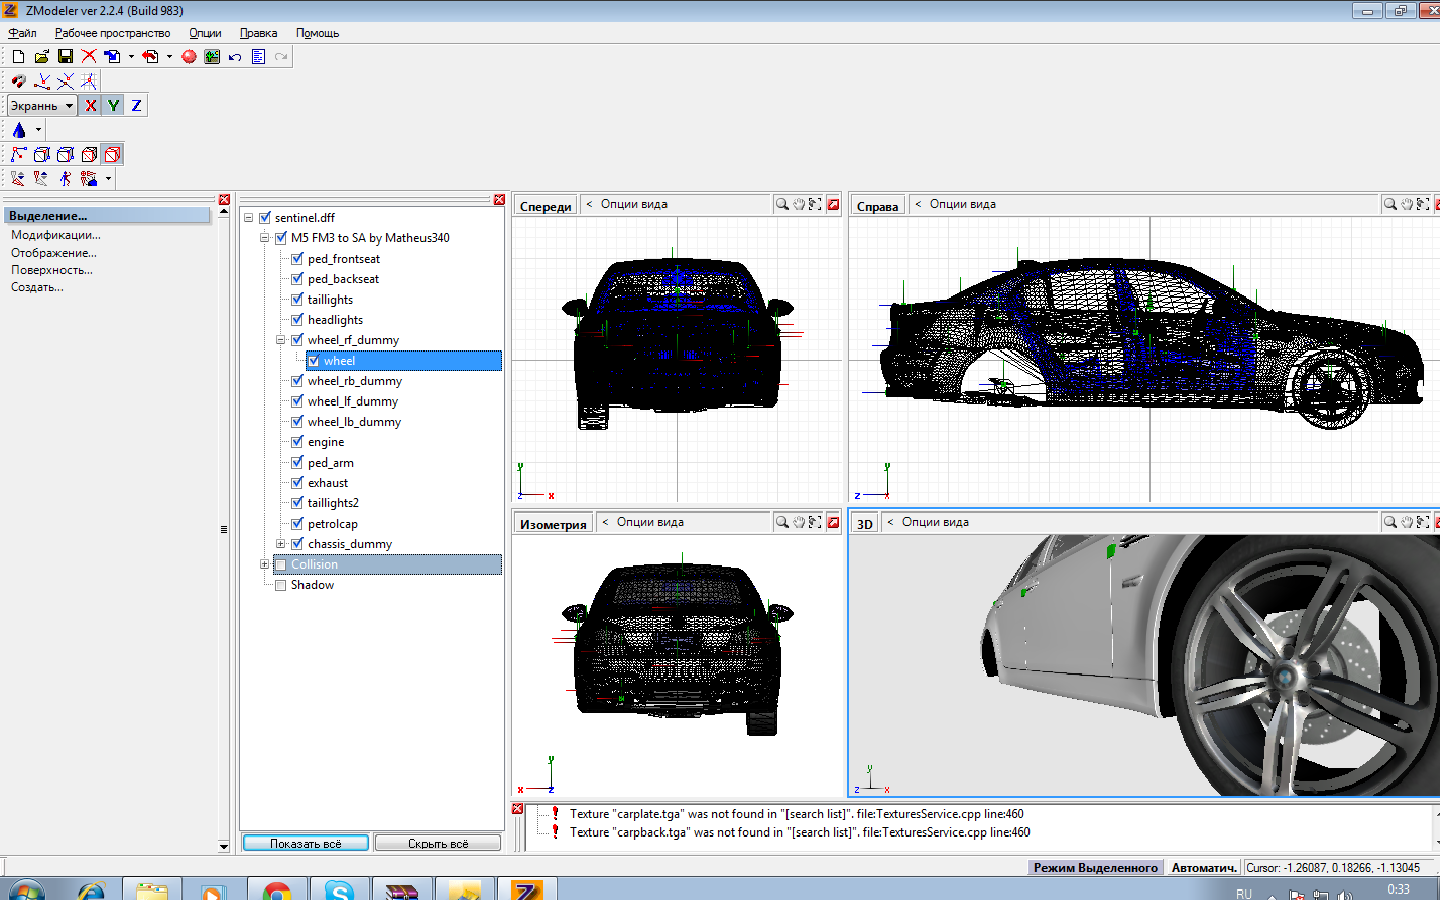Click the red X close-file toolbar icon
The width and height of the screenshot is (1440, 900).
[89, 57]
